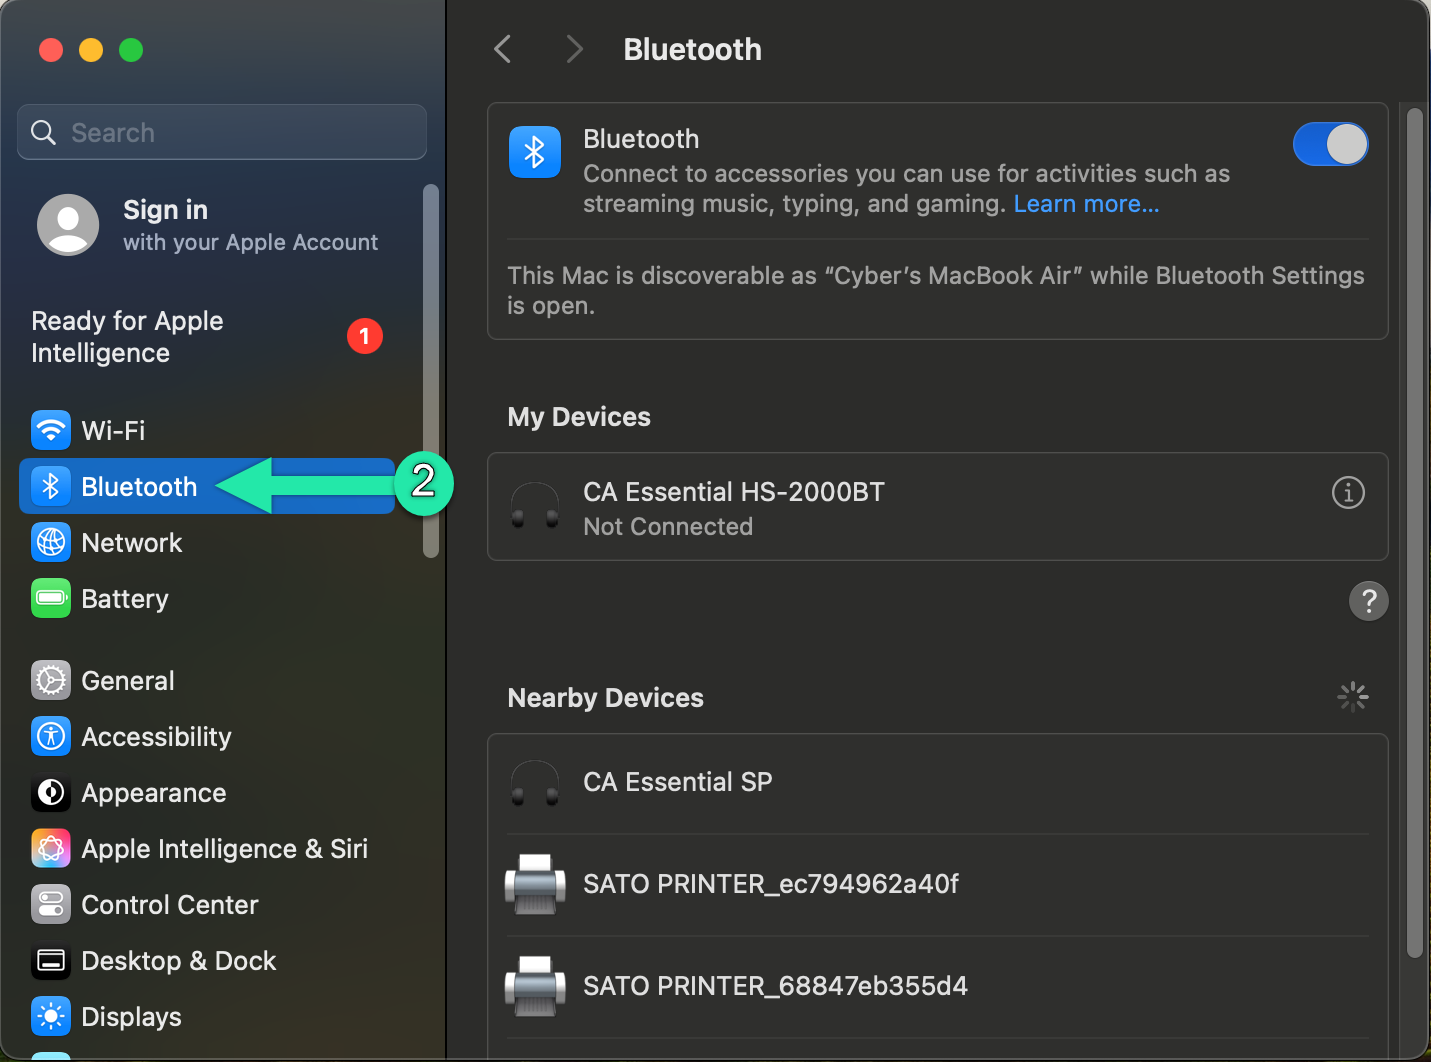
Task: Click the Learn more link
Action: pyautogui.click(x=1086, y=204)
